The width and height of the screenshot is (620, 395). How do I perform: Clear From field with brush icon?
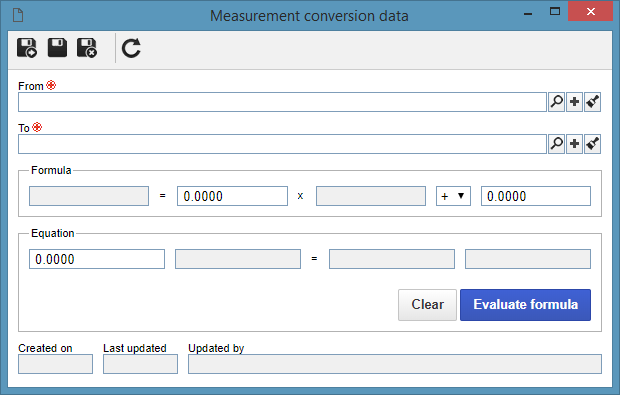pyautogui.click(x=592, y=102)
